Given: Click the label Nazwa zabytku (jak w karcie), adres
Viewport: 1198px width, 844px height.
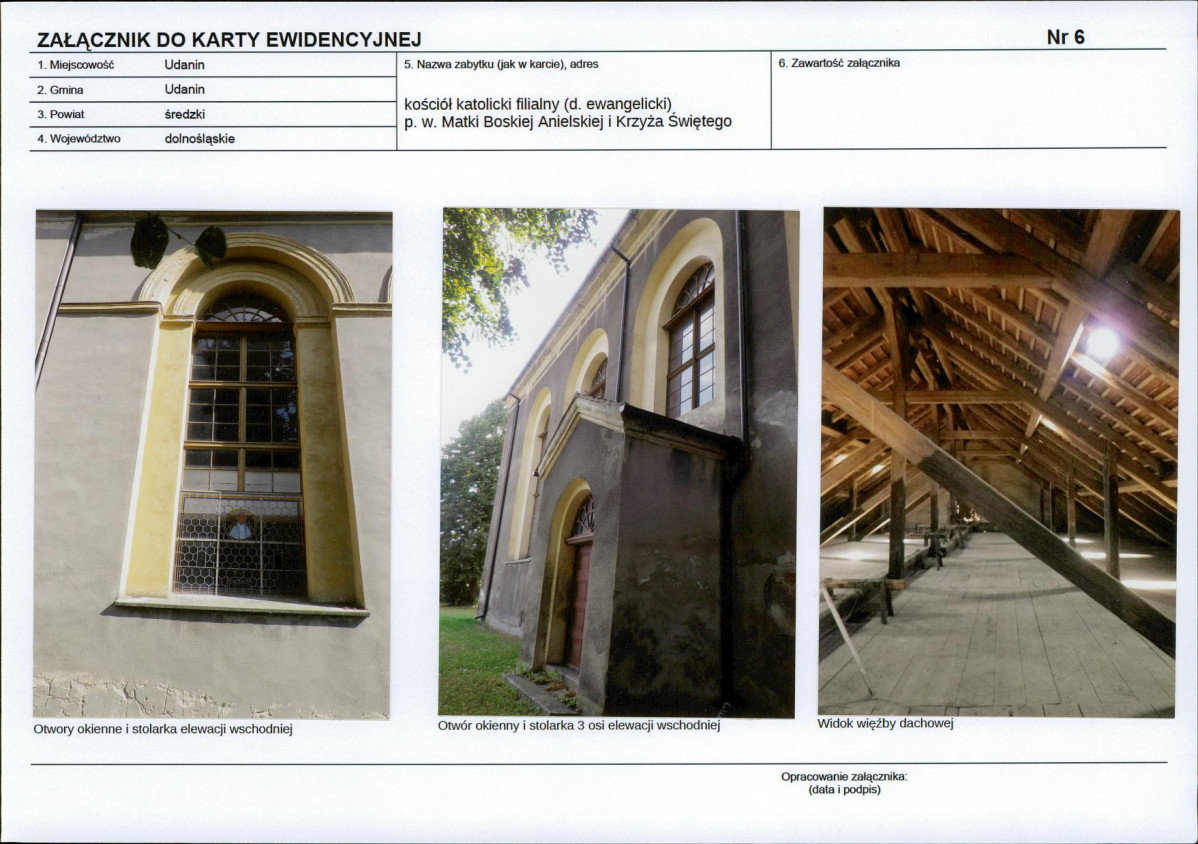Looking at the screenshot, I should coord(500,64).
